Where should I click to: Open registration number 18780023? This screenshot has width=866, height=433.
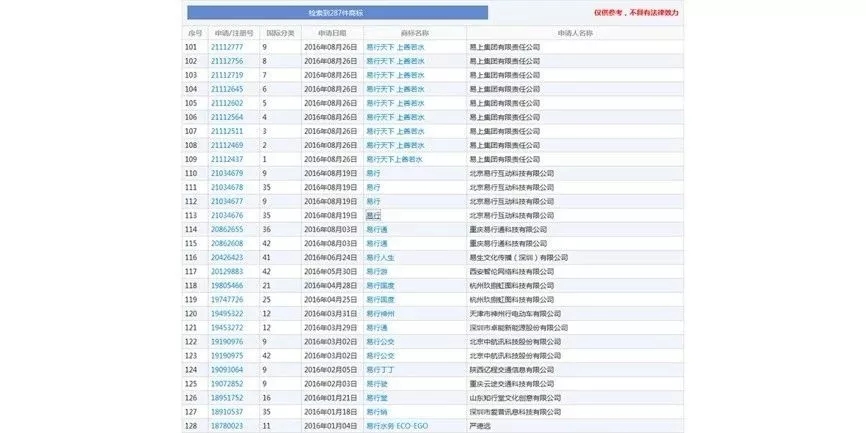coord(226,425)
